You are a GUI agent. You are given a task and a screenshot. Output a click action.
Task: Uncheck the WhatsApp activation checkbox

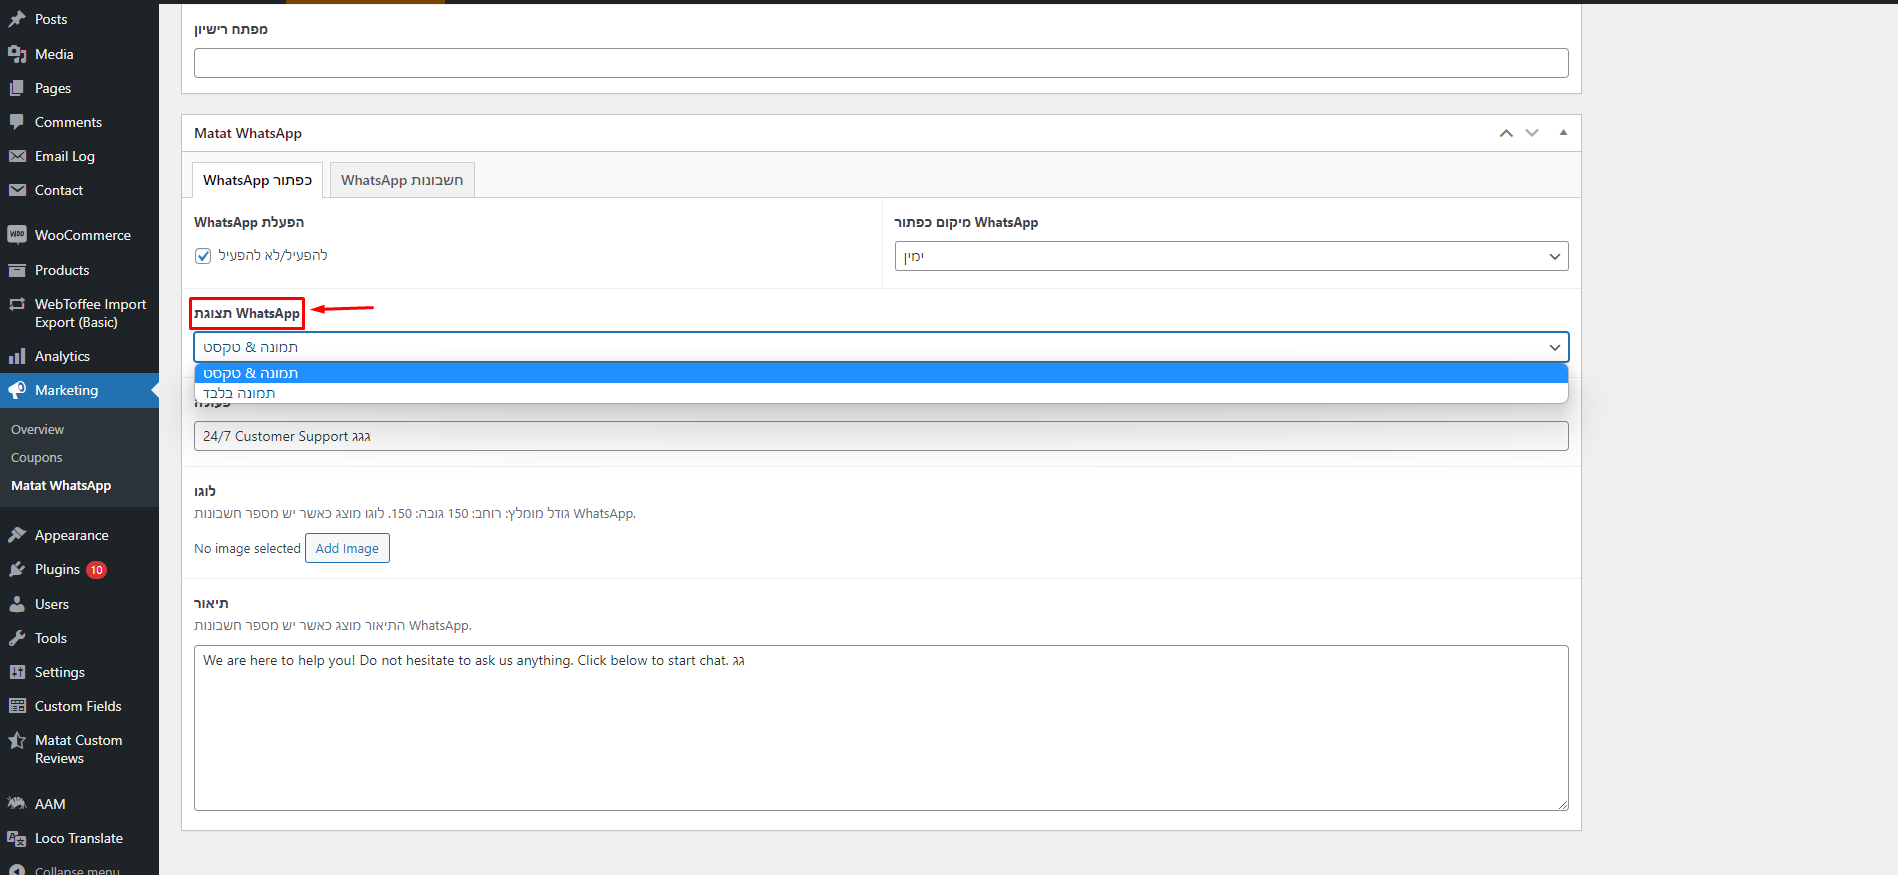[x=203, y=256]
